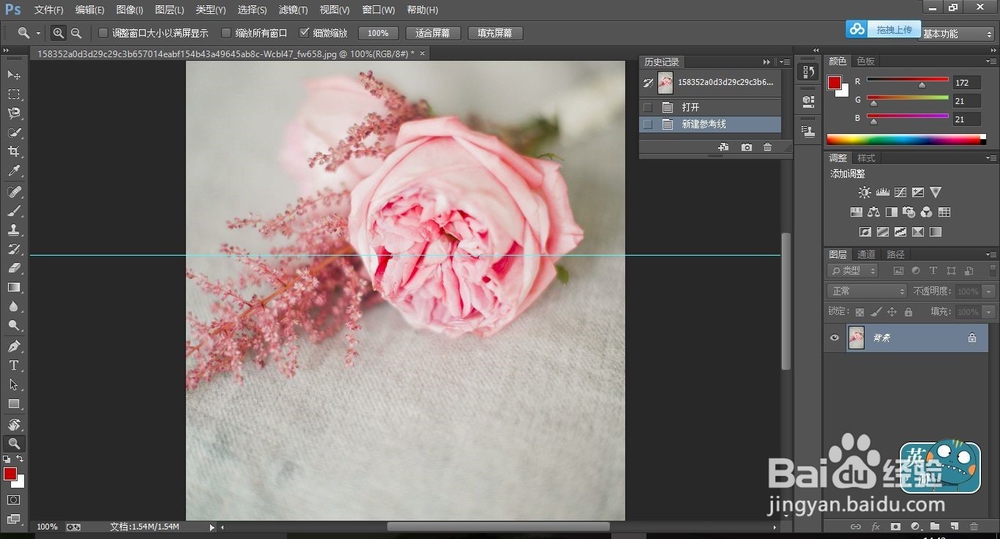This screenshot has height=539, width=1000.
Task: Create new snapshot in History panel
Action: pos(746,147)
